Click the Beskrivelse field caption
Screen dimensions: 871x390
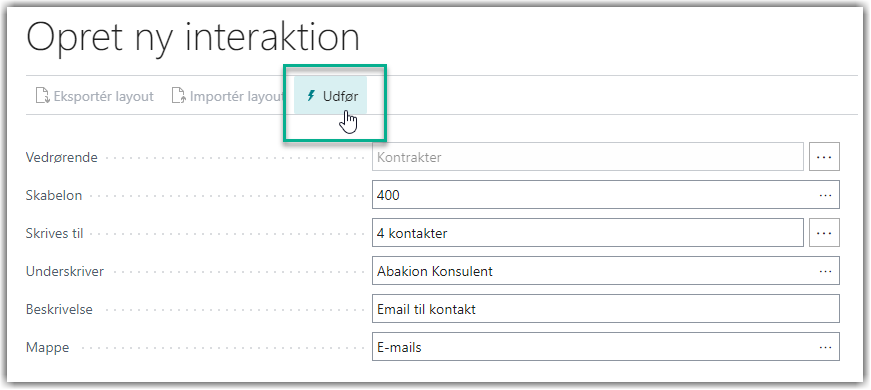59,309
